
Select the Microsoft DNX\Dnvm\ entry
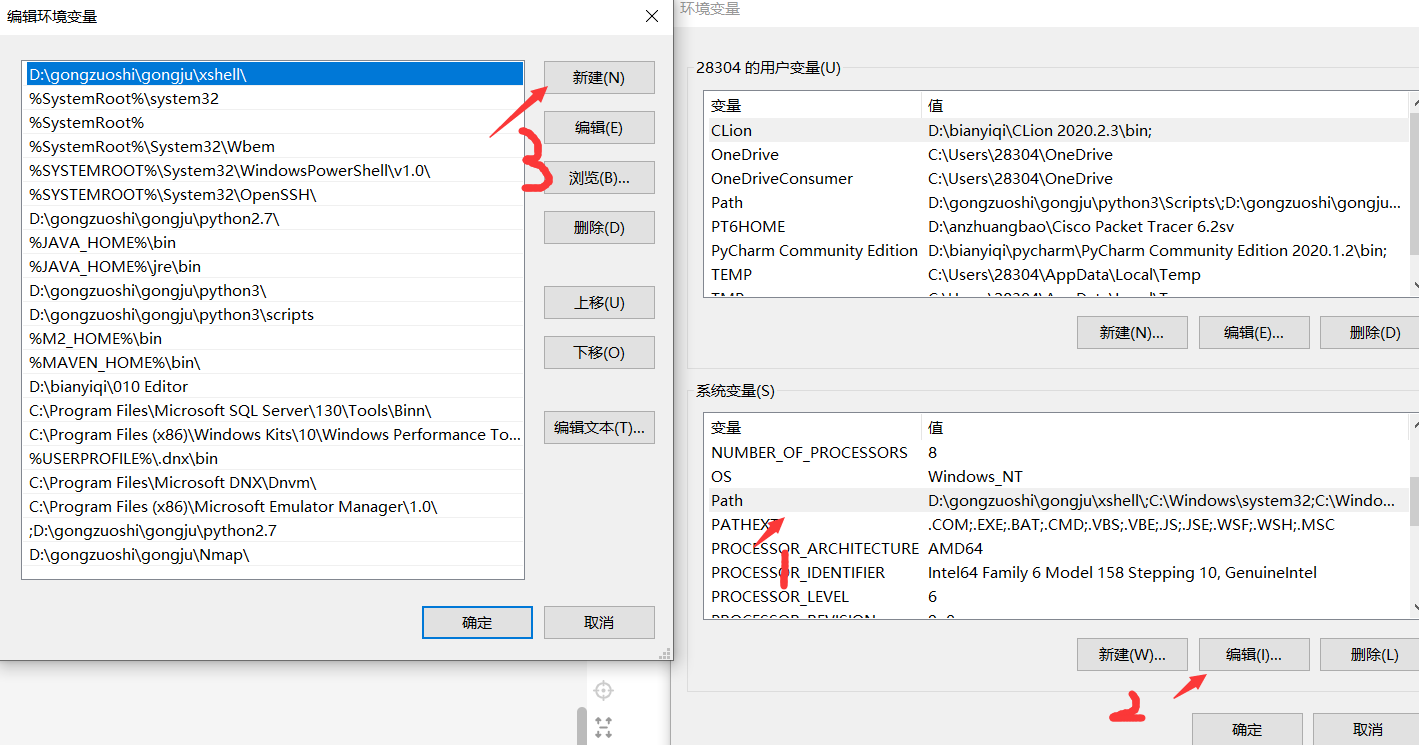pos(273,482)
